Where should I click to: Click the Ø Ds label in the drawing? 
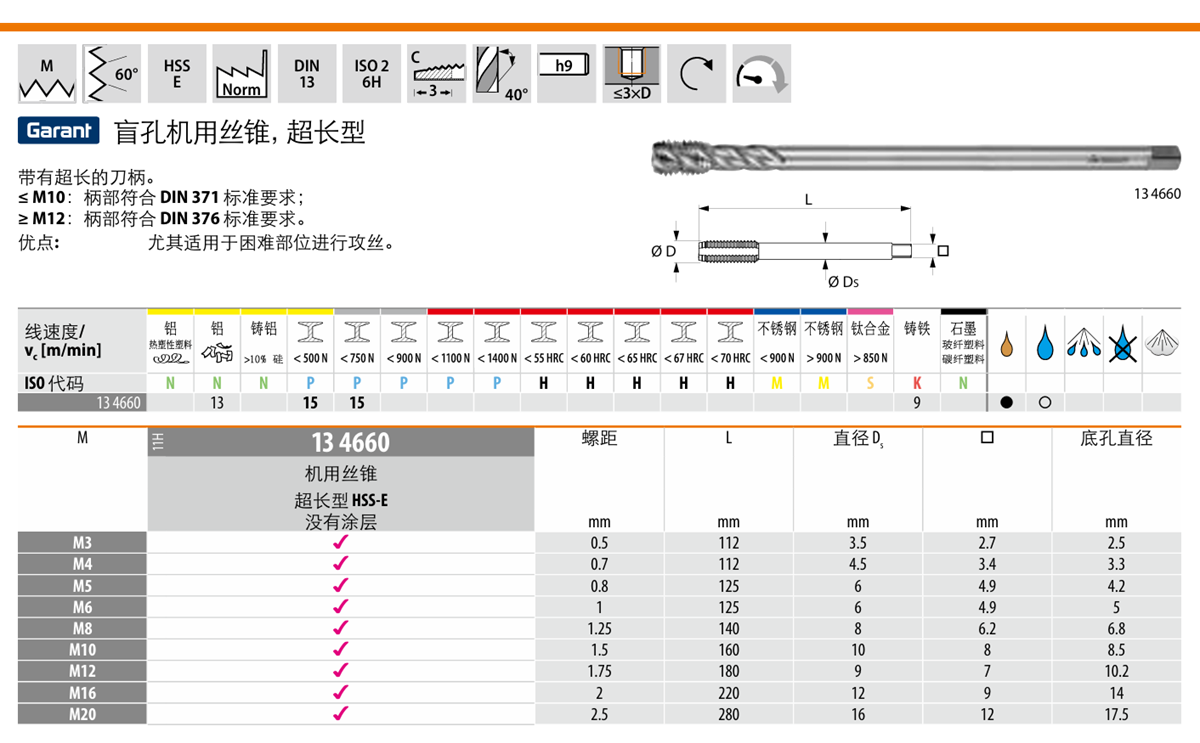[843, 282]
